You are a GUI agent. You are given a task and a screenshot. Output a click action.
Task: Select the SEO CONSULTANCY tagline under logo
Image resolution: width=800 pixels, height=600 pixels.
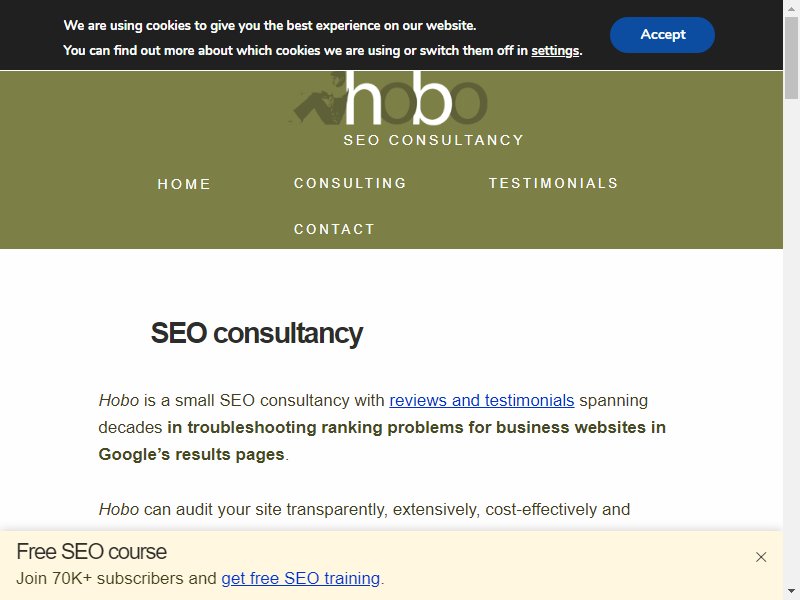pyautogui.click(x=434, y=140)
